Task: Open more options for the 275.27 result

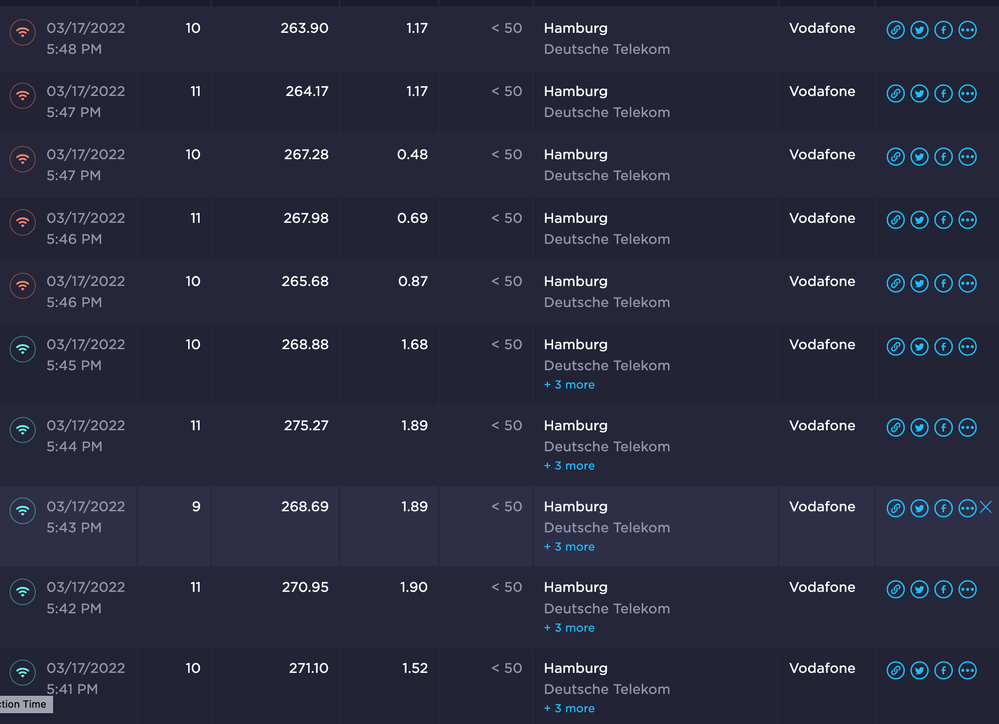Action: [967, 428]
